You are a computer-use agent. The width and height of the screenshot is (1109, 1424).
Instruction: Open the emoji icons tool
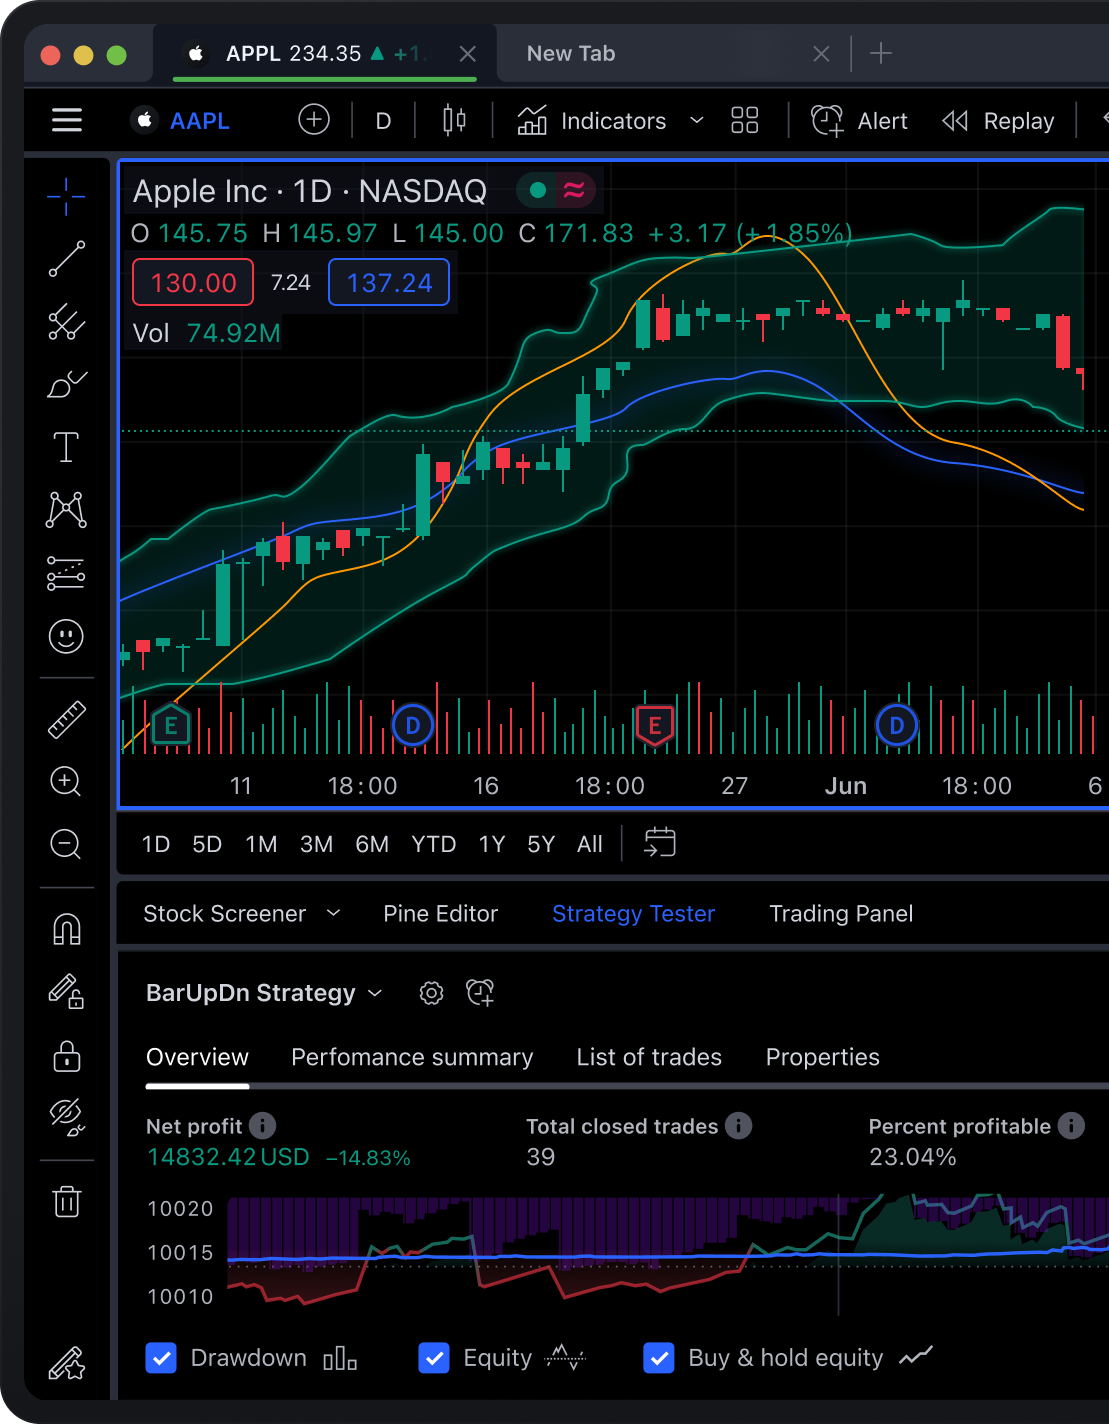[x=66, y=636]
